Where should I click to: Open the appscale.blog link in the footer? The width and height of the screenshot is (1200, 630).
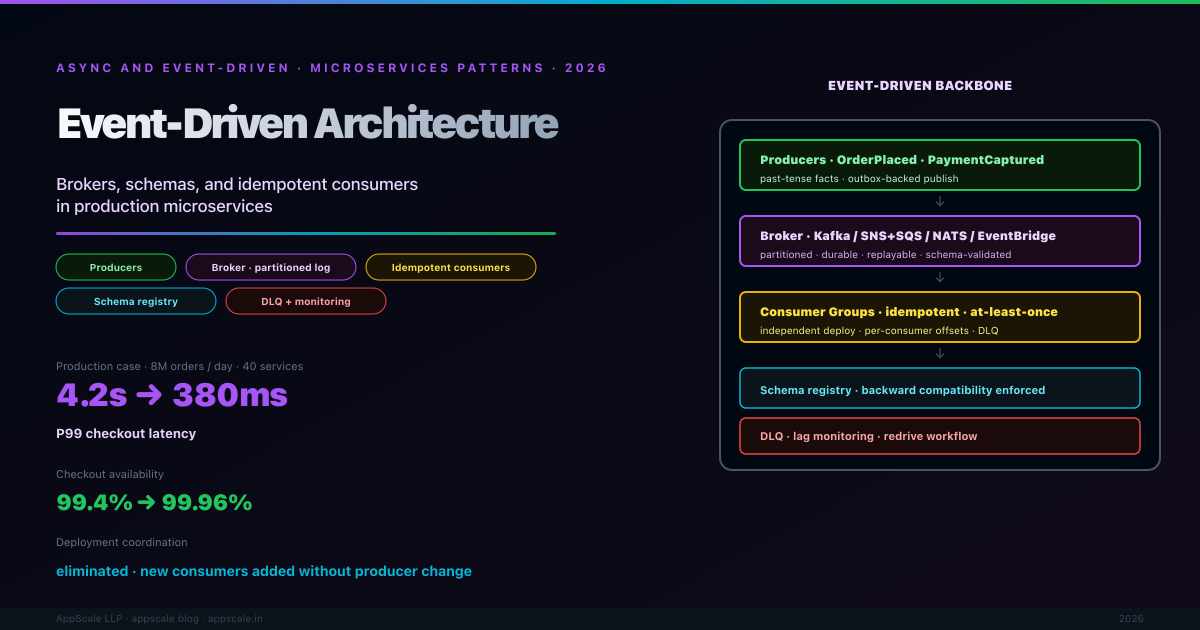pyautogui.click(x=166, y=619)
